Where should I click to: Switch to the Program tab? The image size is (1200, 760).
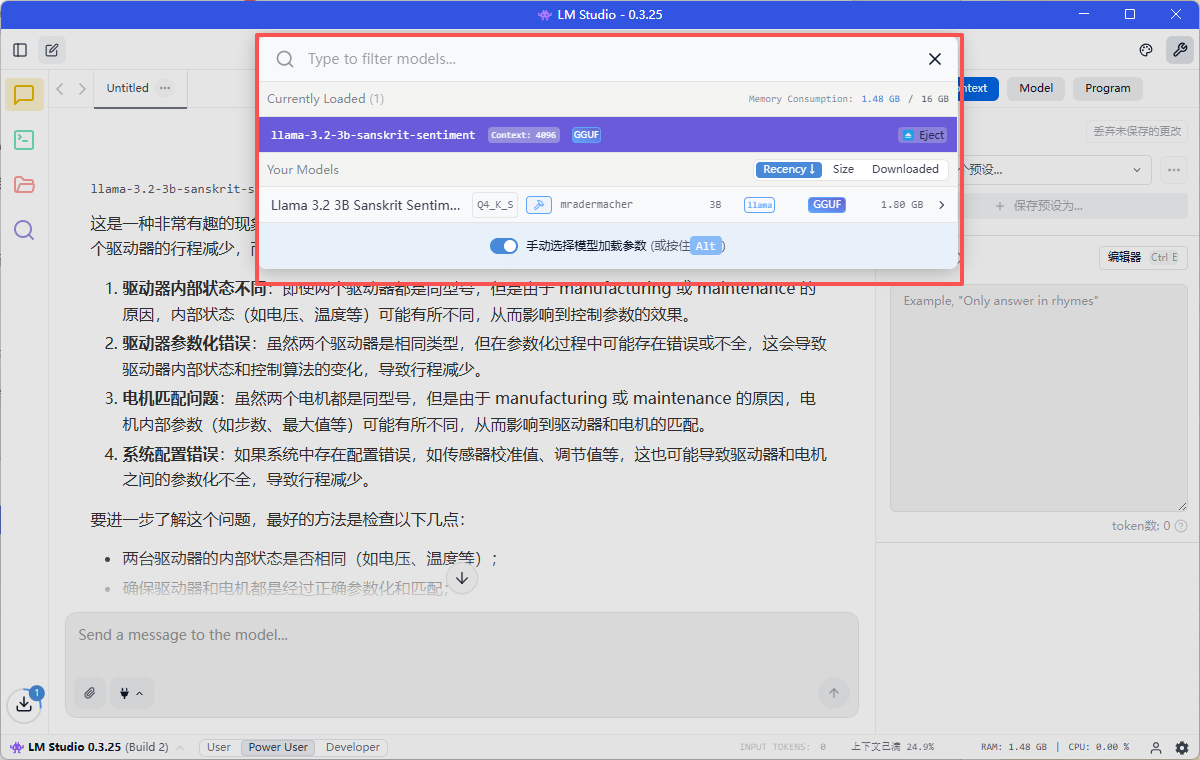(x=1108, y=88)
